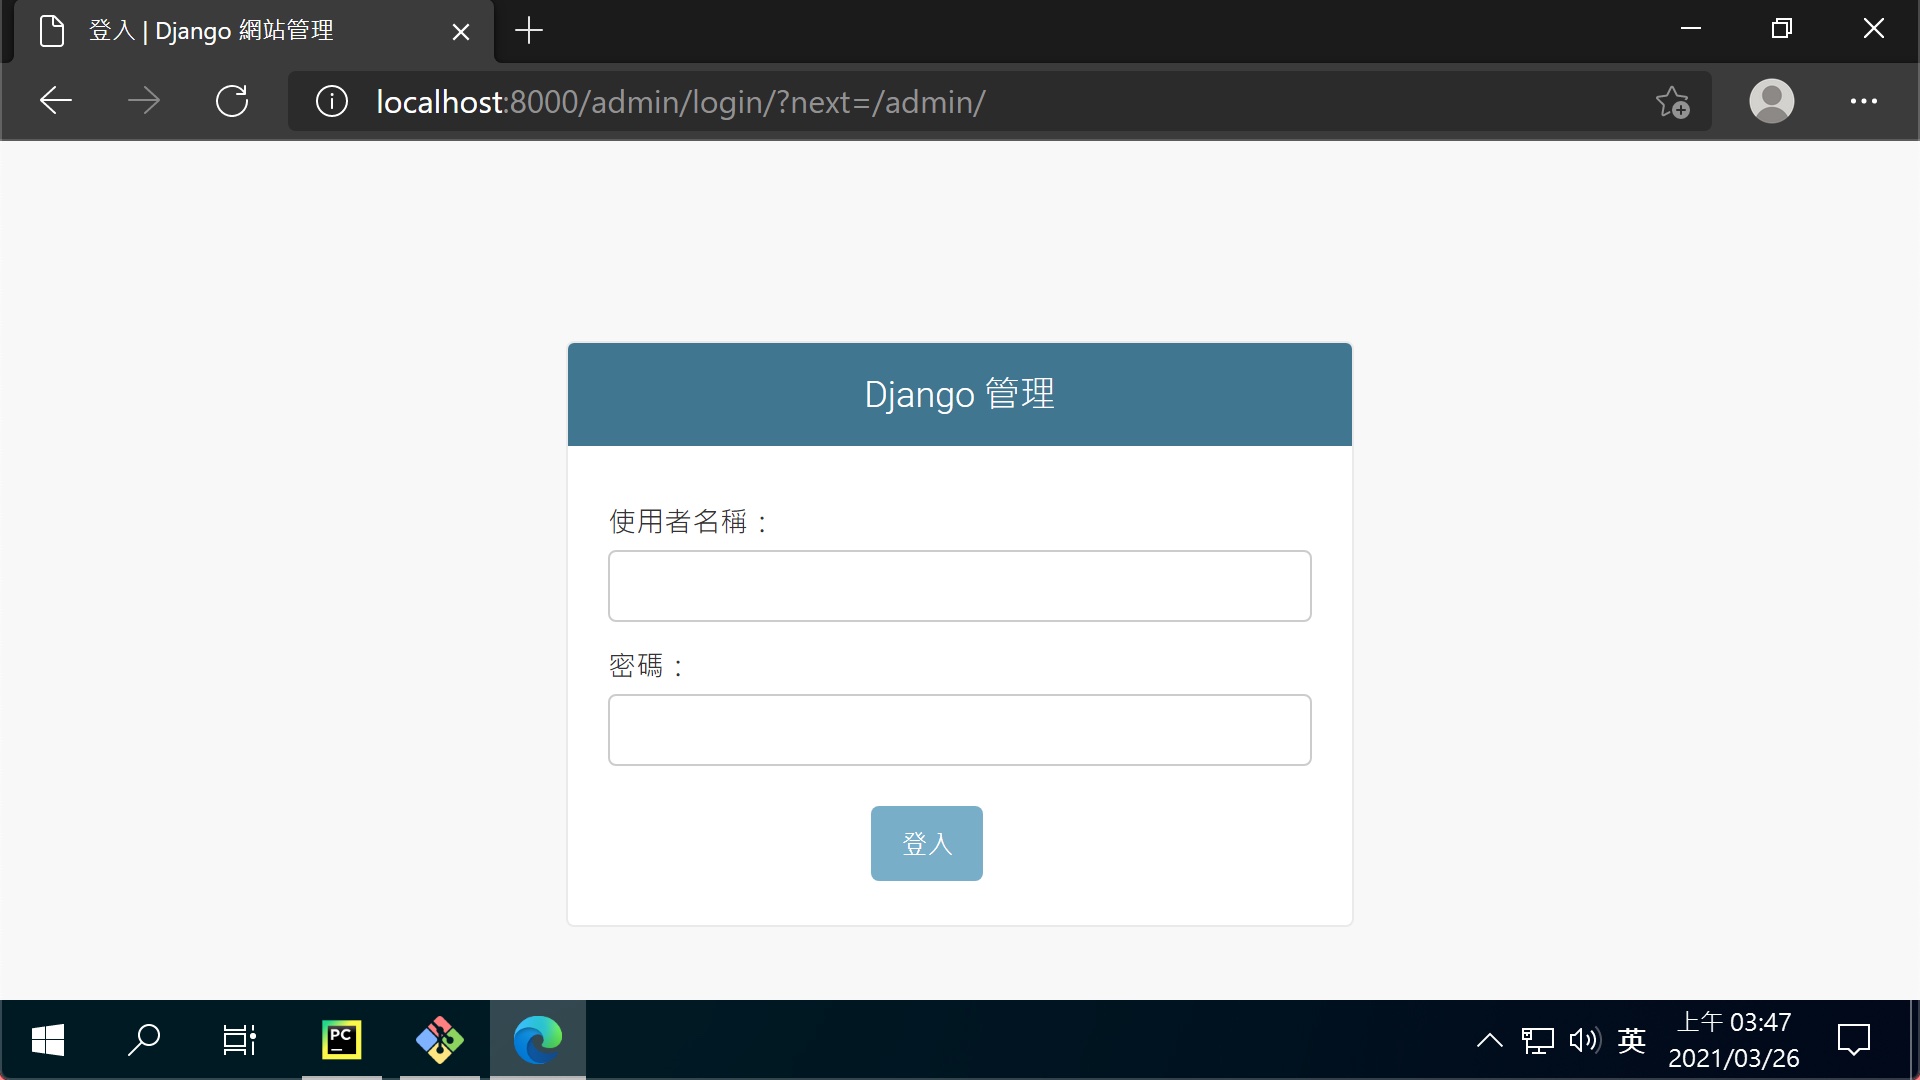Reload the page with refresh icon
The width and height of the screenshot is (1920, 1080).
232,101
